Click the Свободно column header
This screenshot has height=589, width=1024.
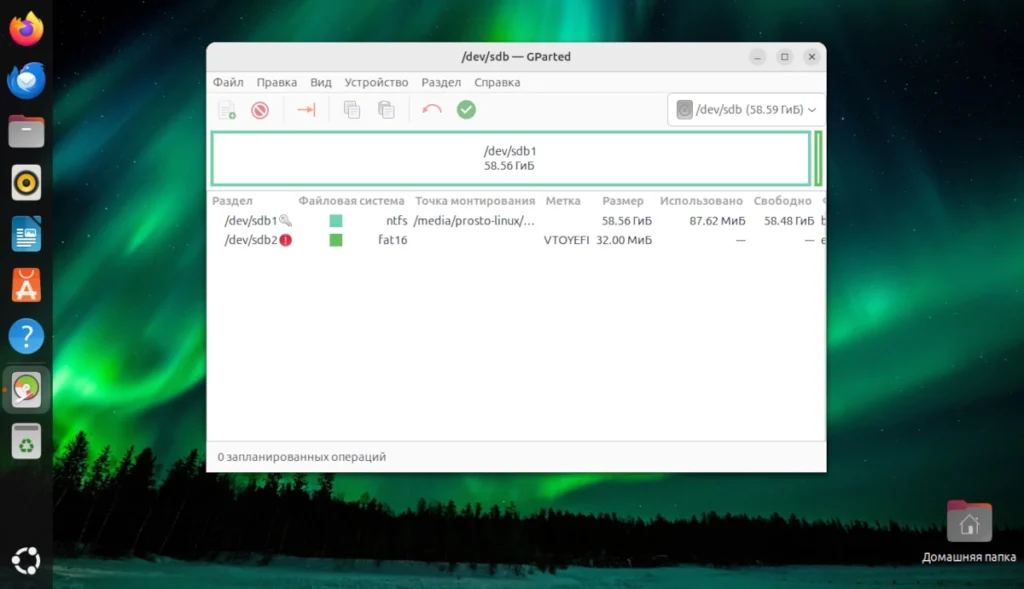782,201
